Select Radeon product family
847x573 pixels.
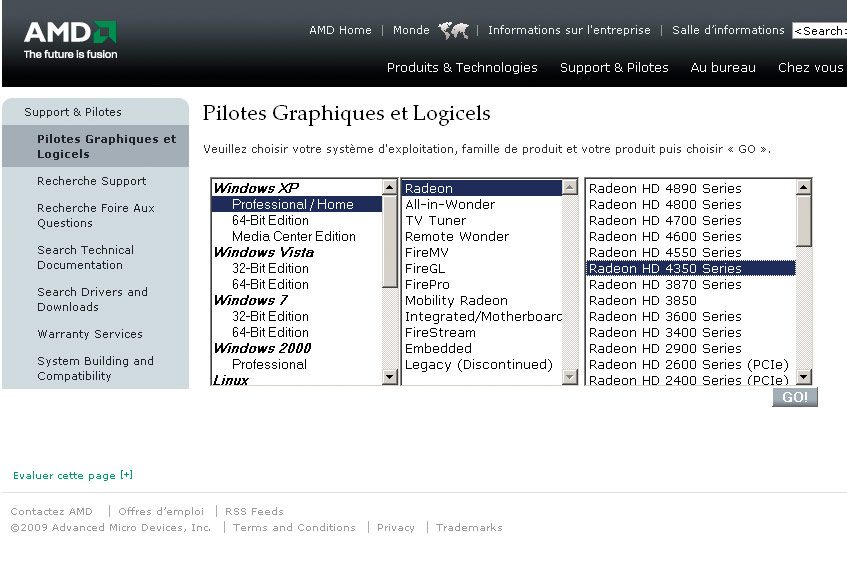482,188
